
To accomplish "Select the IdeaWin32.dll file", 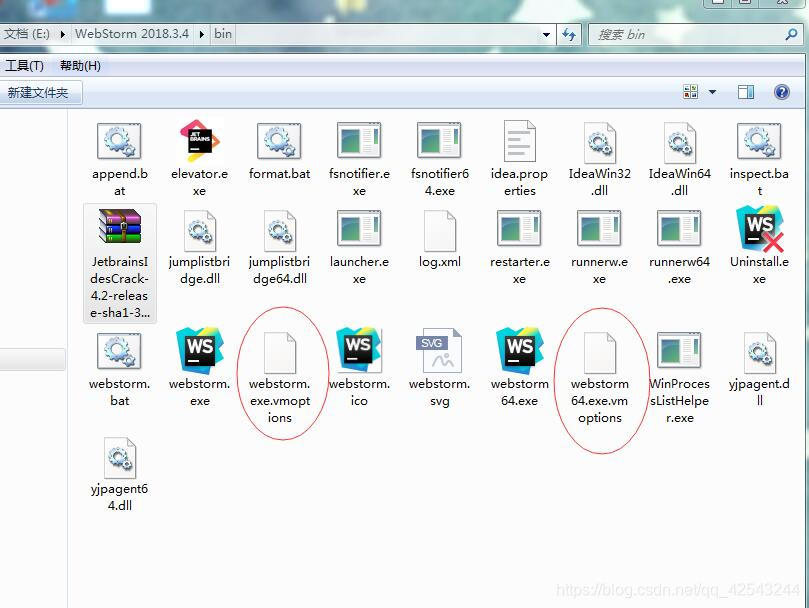I will 600,159.
